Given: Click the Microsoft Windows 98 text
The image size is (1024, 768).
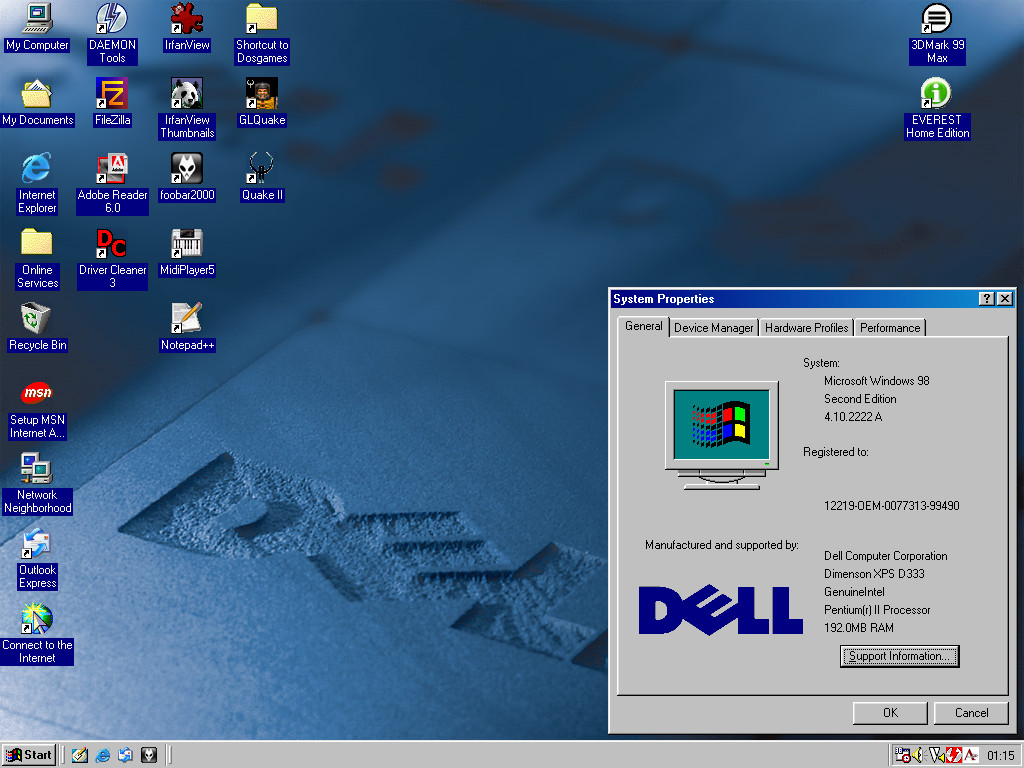Looking at the screenshot, I should pyautogui.click(x=876, y=381).
